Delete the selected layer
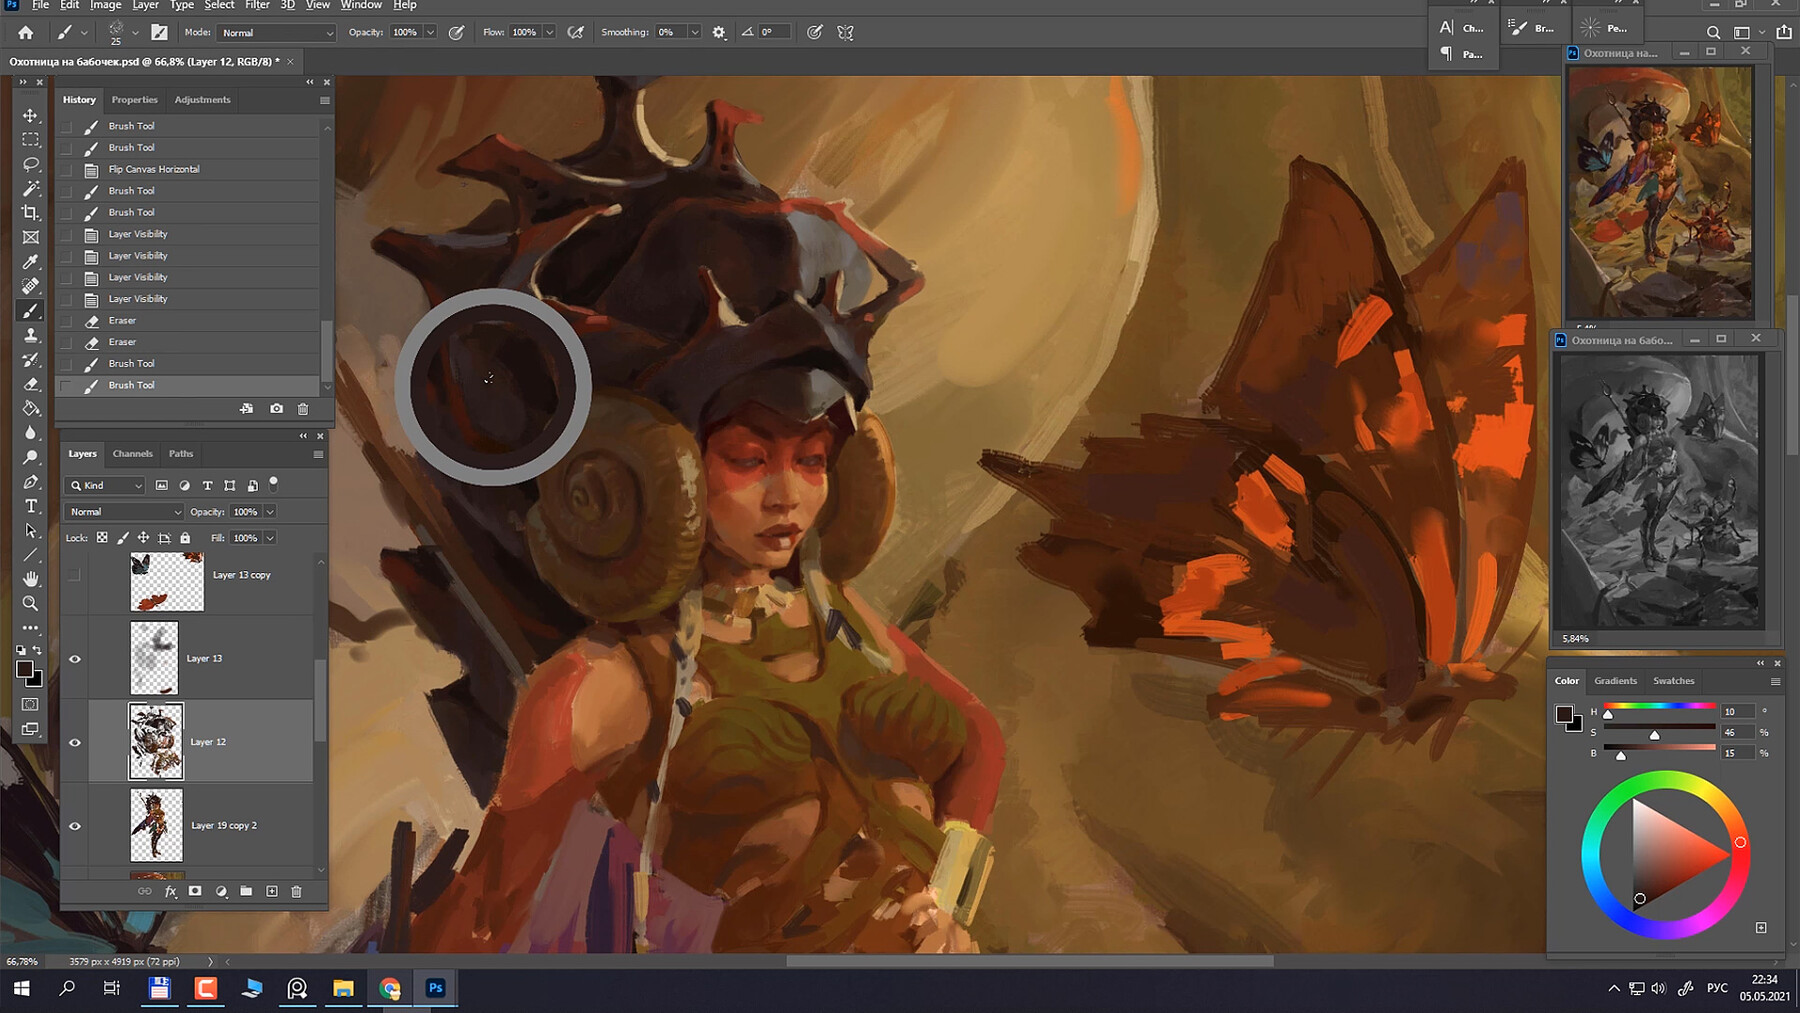The width and height of the screenshot is (1800, 1013). 296,891
